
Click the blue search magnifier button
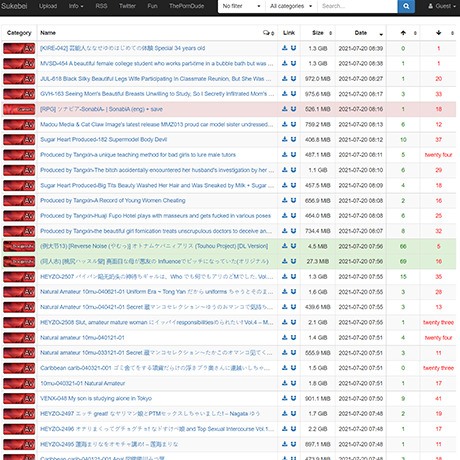tap(406, 6)
